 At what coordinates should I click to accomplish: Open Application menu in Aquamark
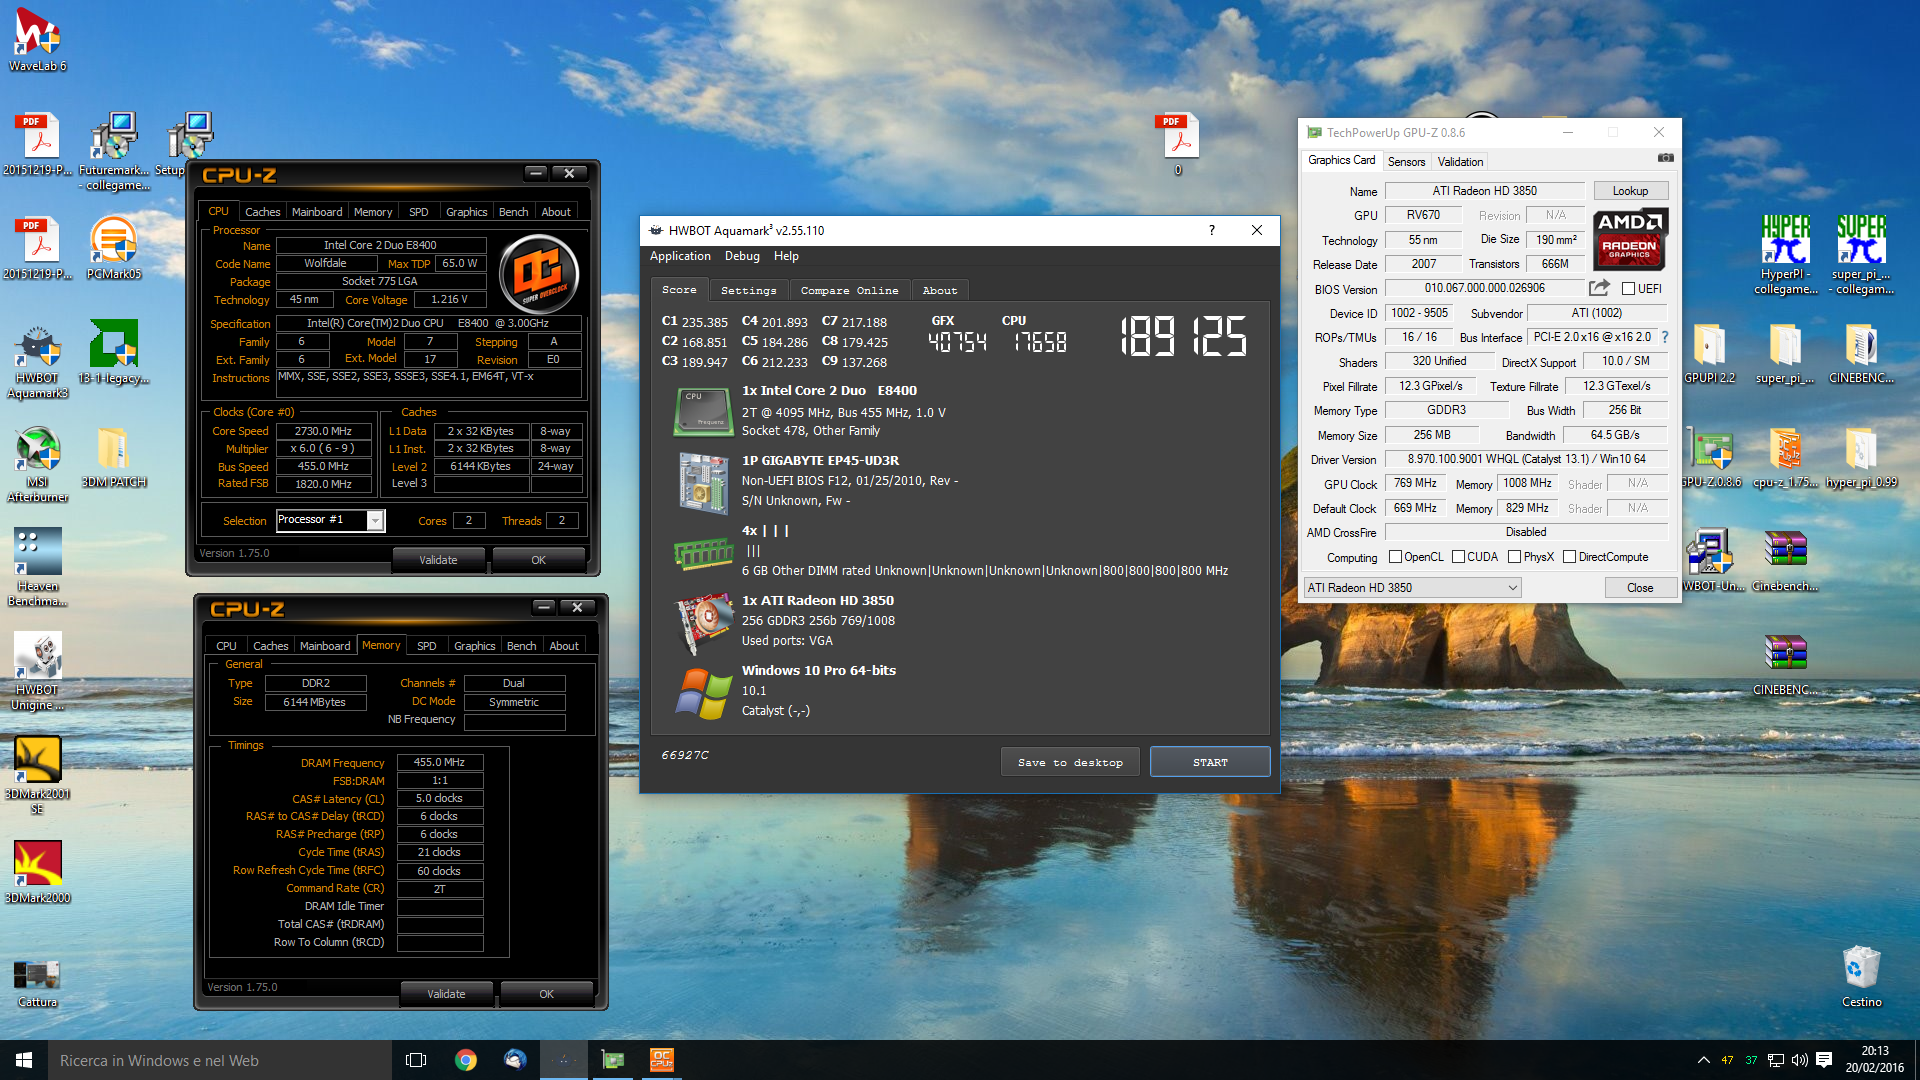point(680,256)
